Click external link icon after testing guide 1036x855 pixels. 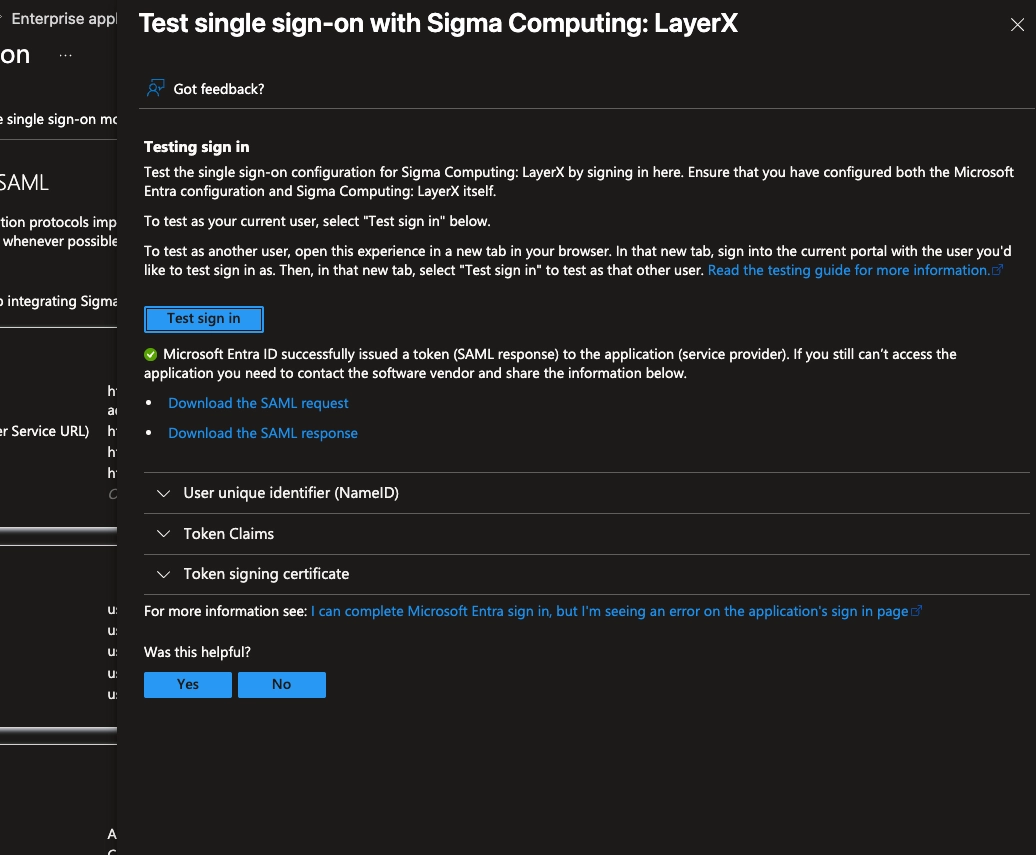click(997, 270)
